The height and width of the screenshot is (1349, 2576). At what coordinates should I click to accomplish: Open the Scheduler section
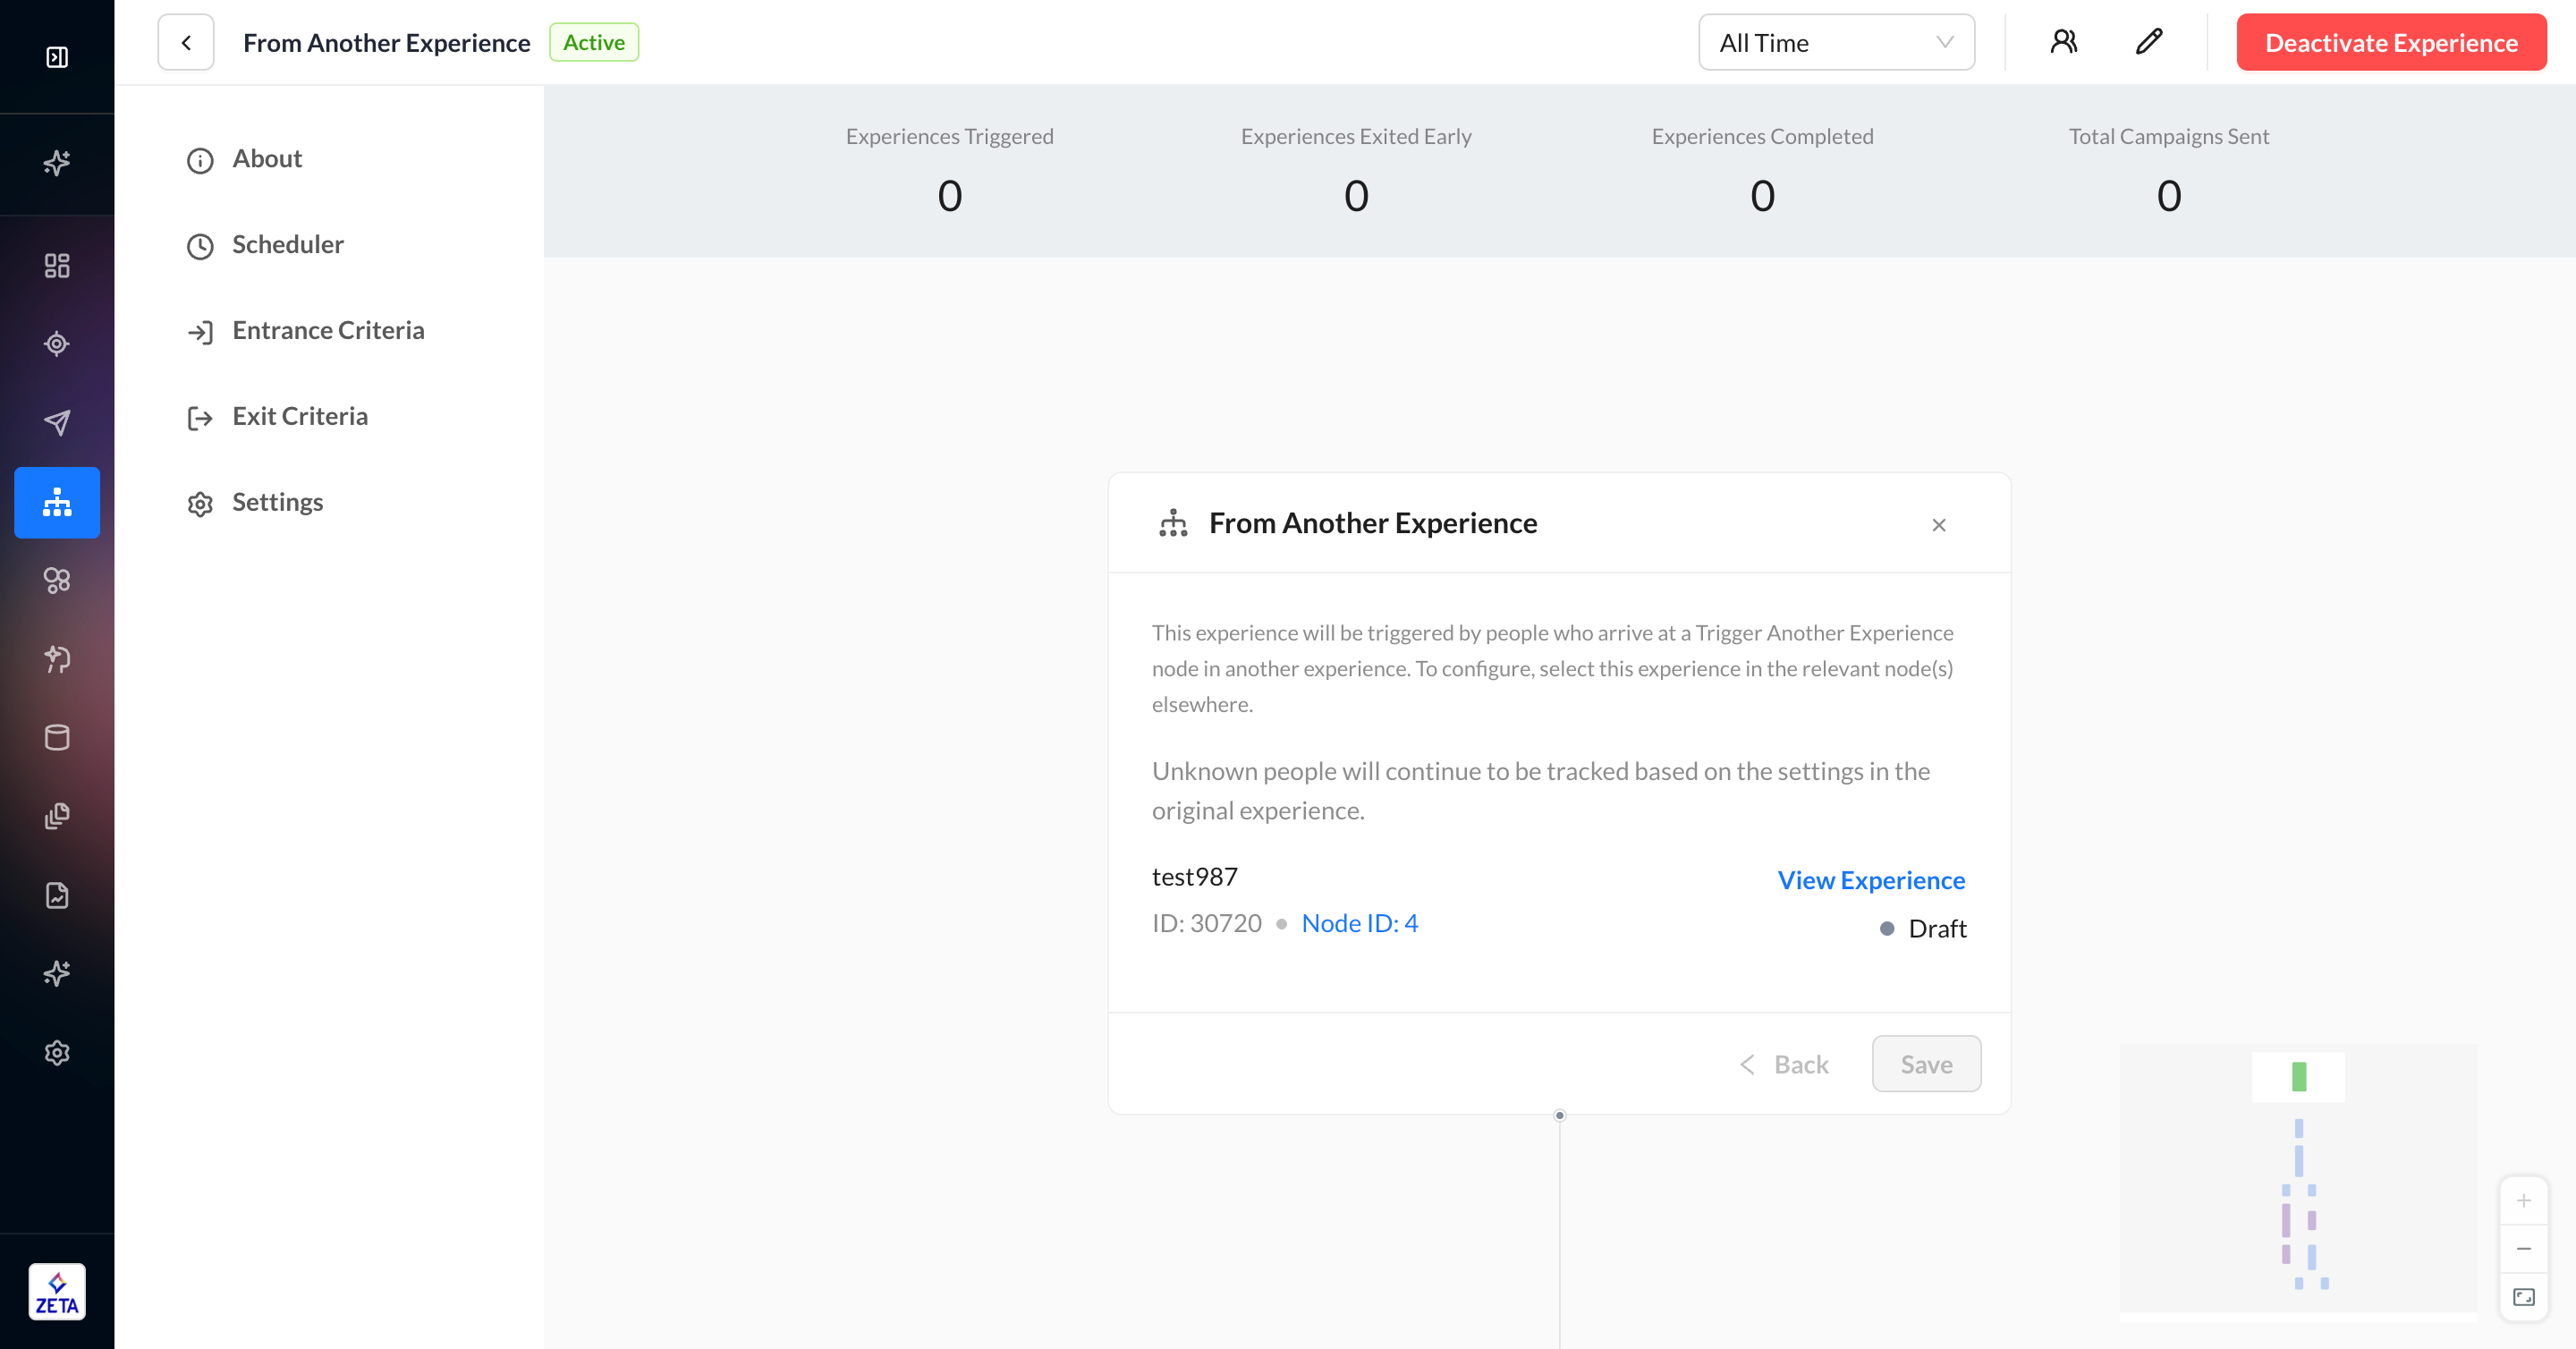287,245
